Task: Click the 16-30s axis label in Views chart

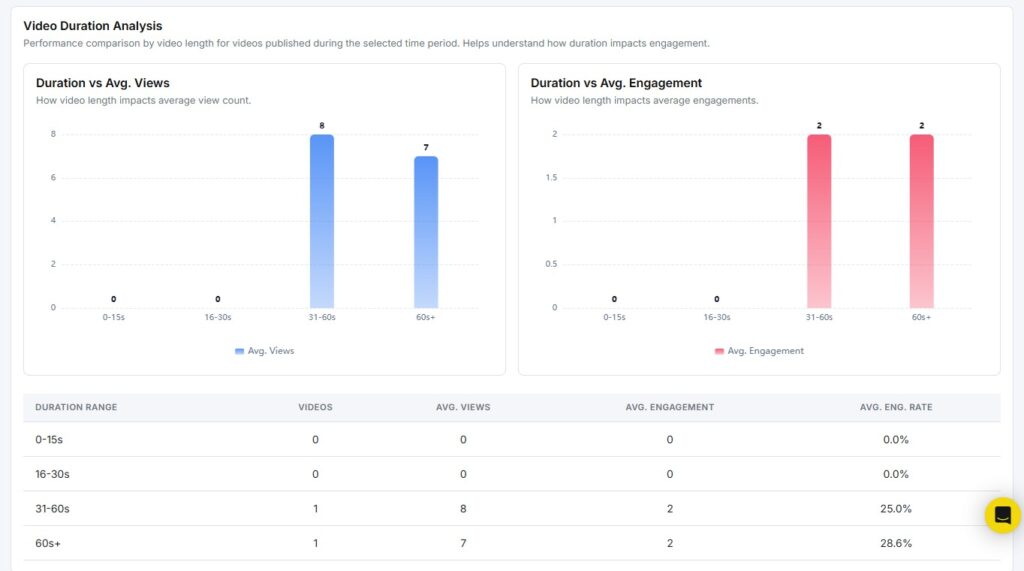Action: click(217, 318)
